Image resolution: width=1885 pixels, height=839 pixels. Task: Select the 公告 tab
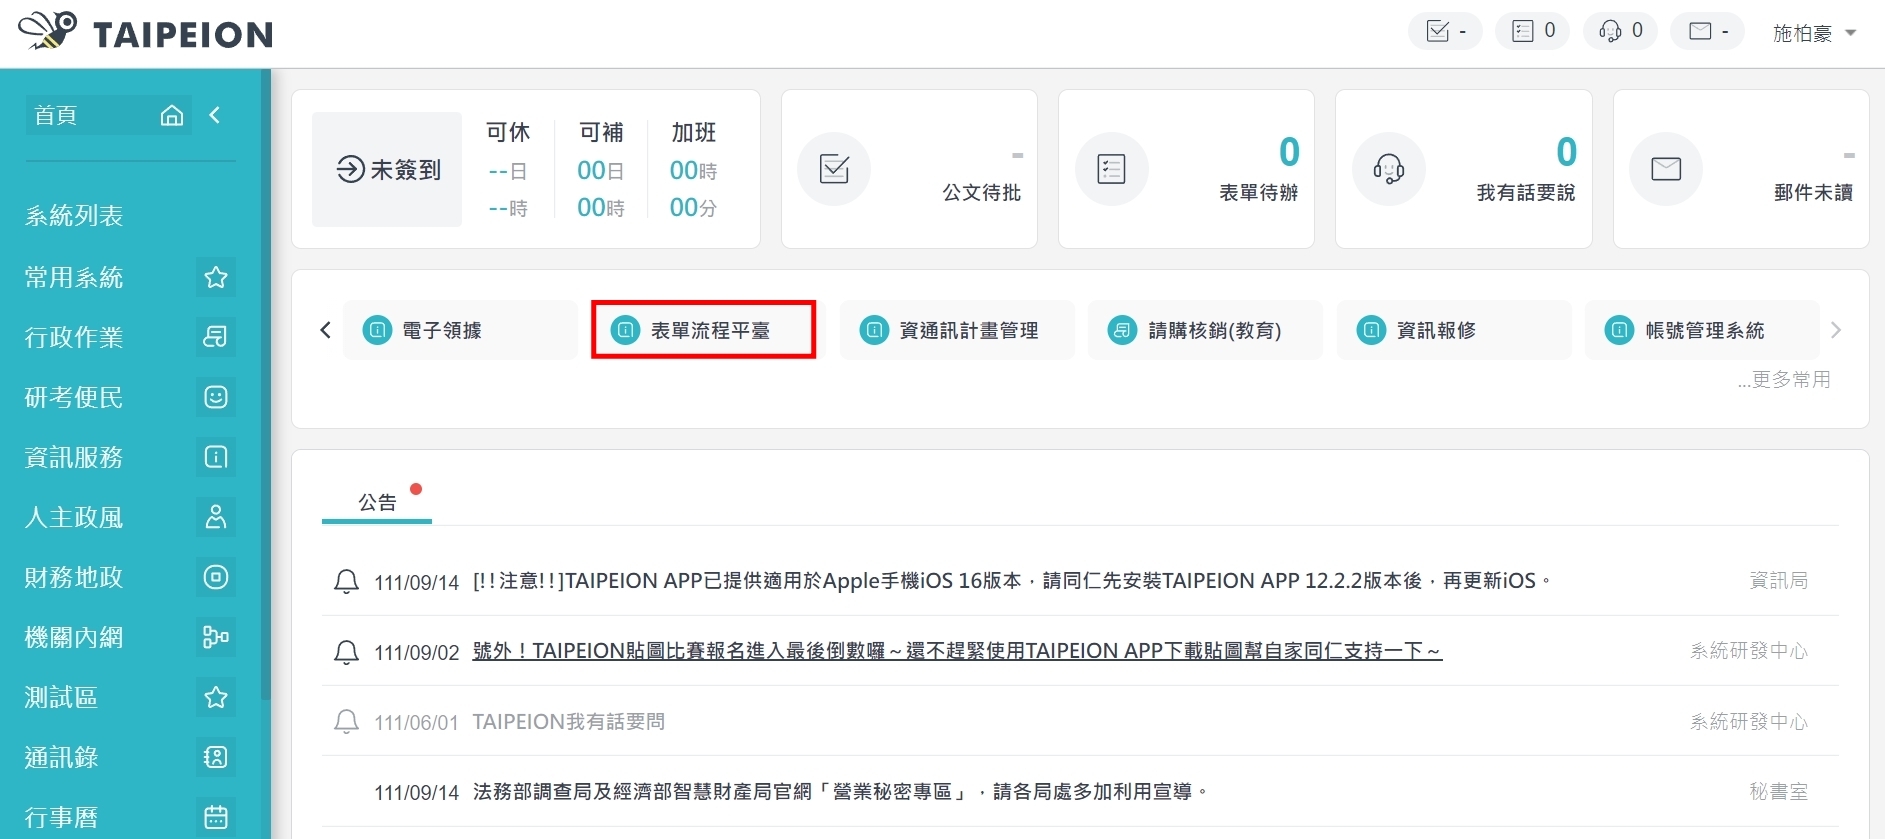point(377,502)
